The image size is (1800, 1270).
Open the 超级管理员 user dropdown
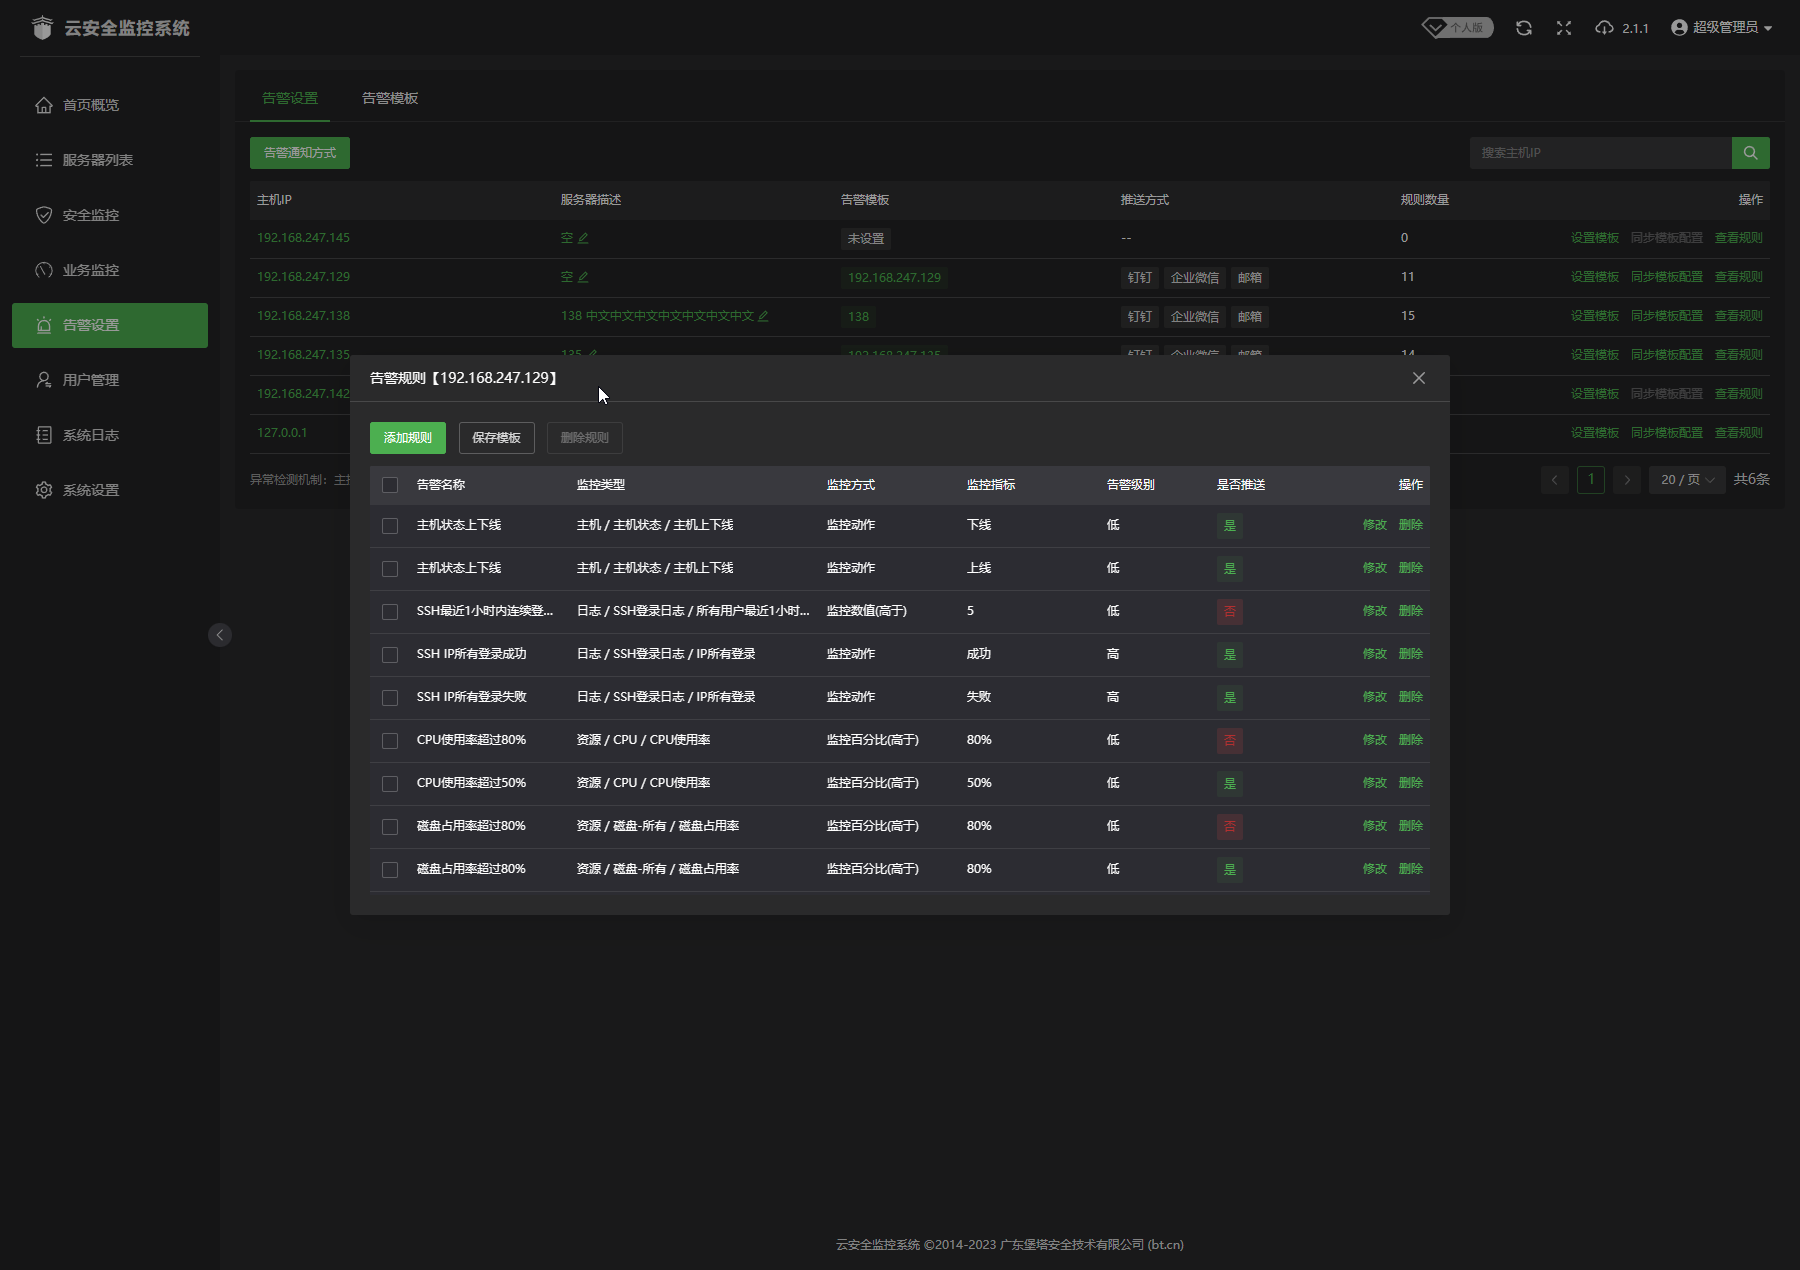pos(1721,28)
